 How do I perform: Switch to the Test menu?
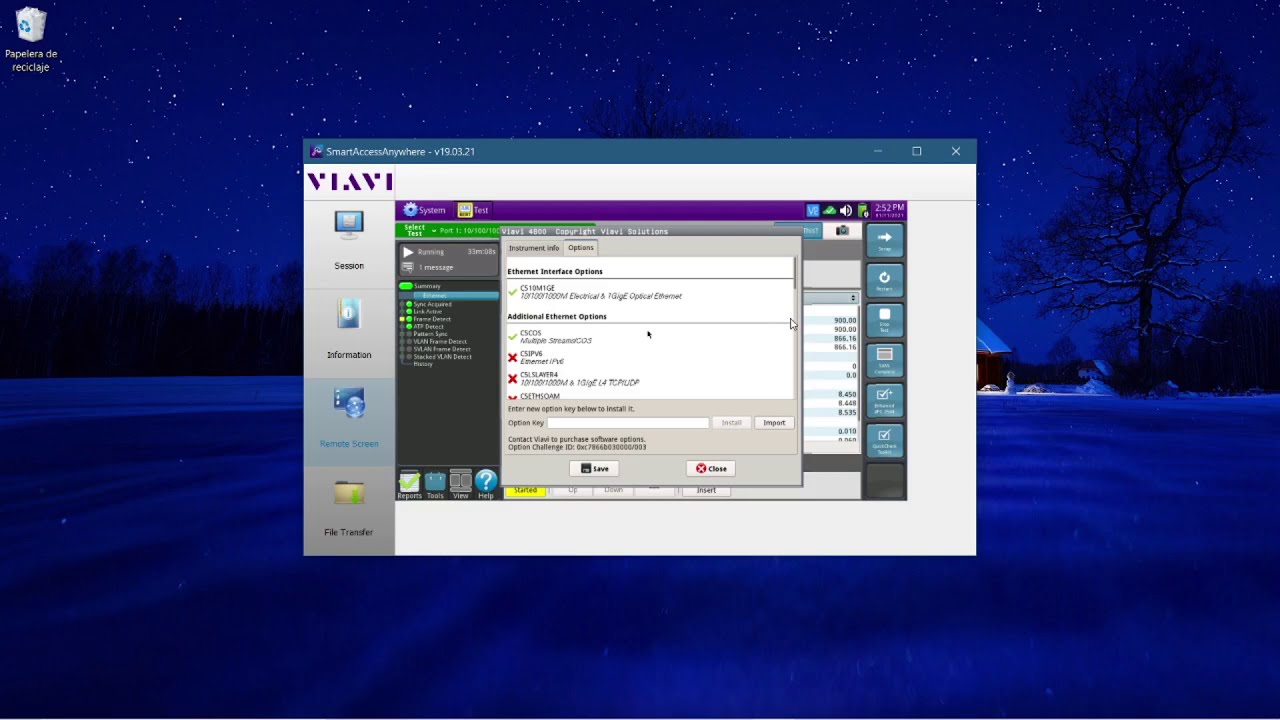point(473,210)
